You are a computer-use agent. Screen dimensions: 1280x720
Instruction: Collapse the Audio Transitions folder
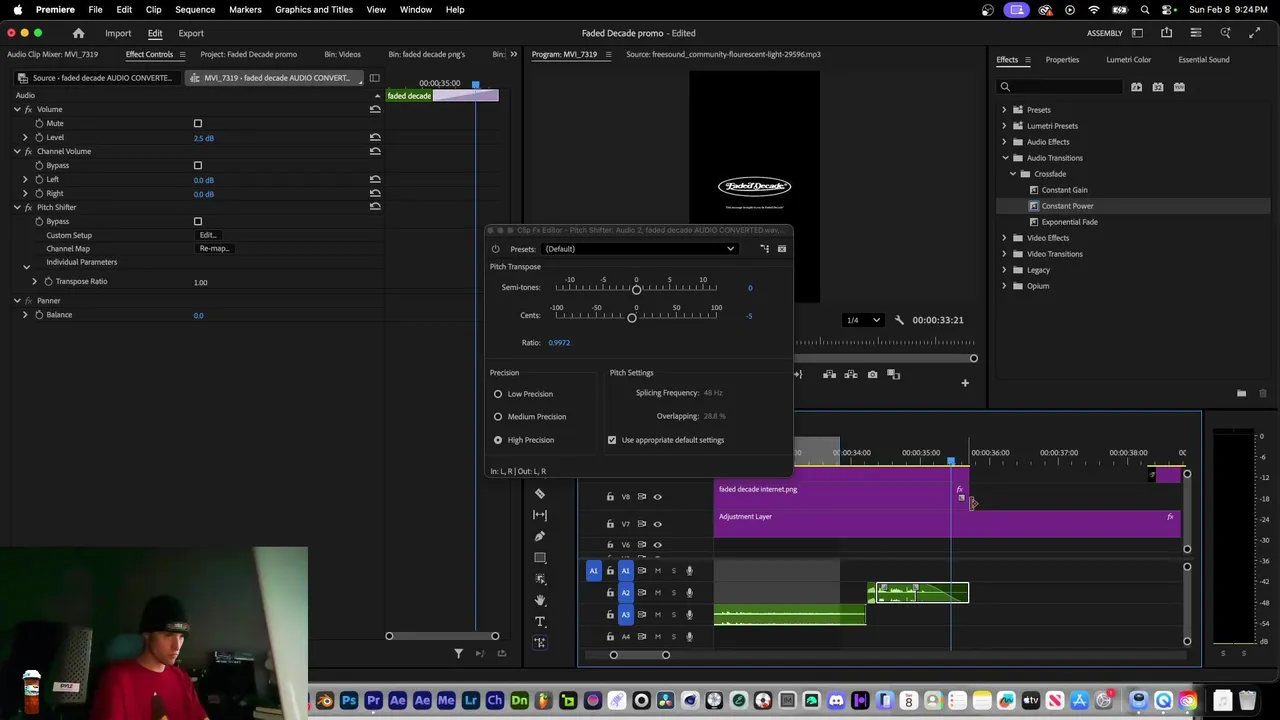point(1005,158)
